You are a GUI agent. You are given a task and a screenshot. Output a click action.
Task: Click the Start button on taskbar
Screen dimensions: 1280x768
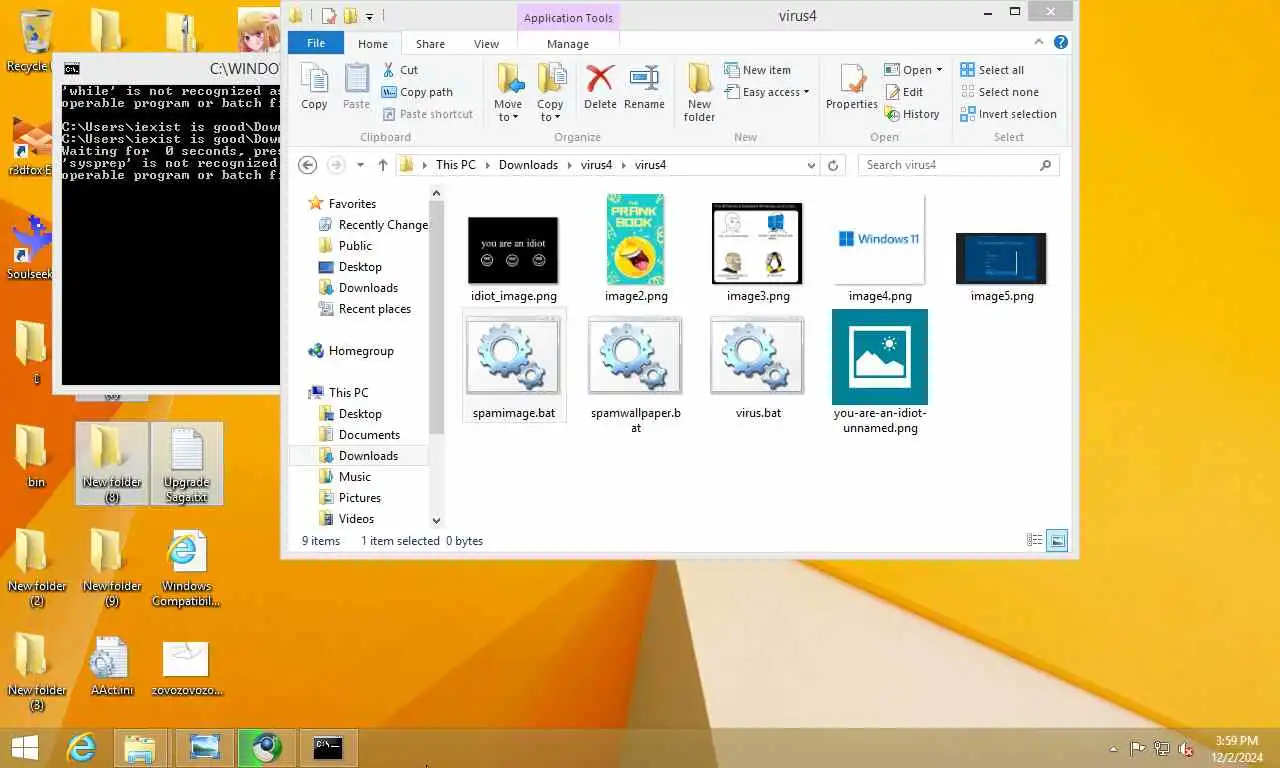click(24, 748)
